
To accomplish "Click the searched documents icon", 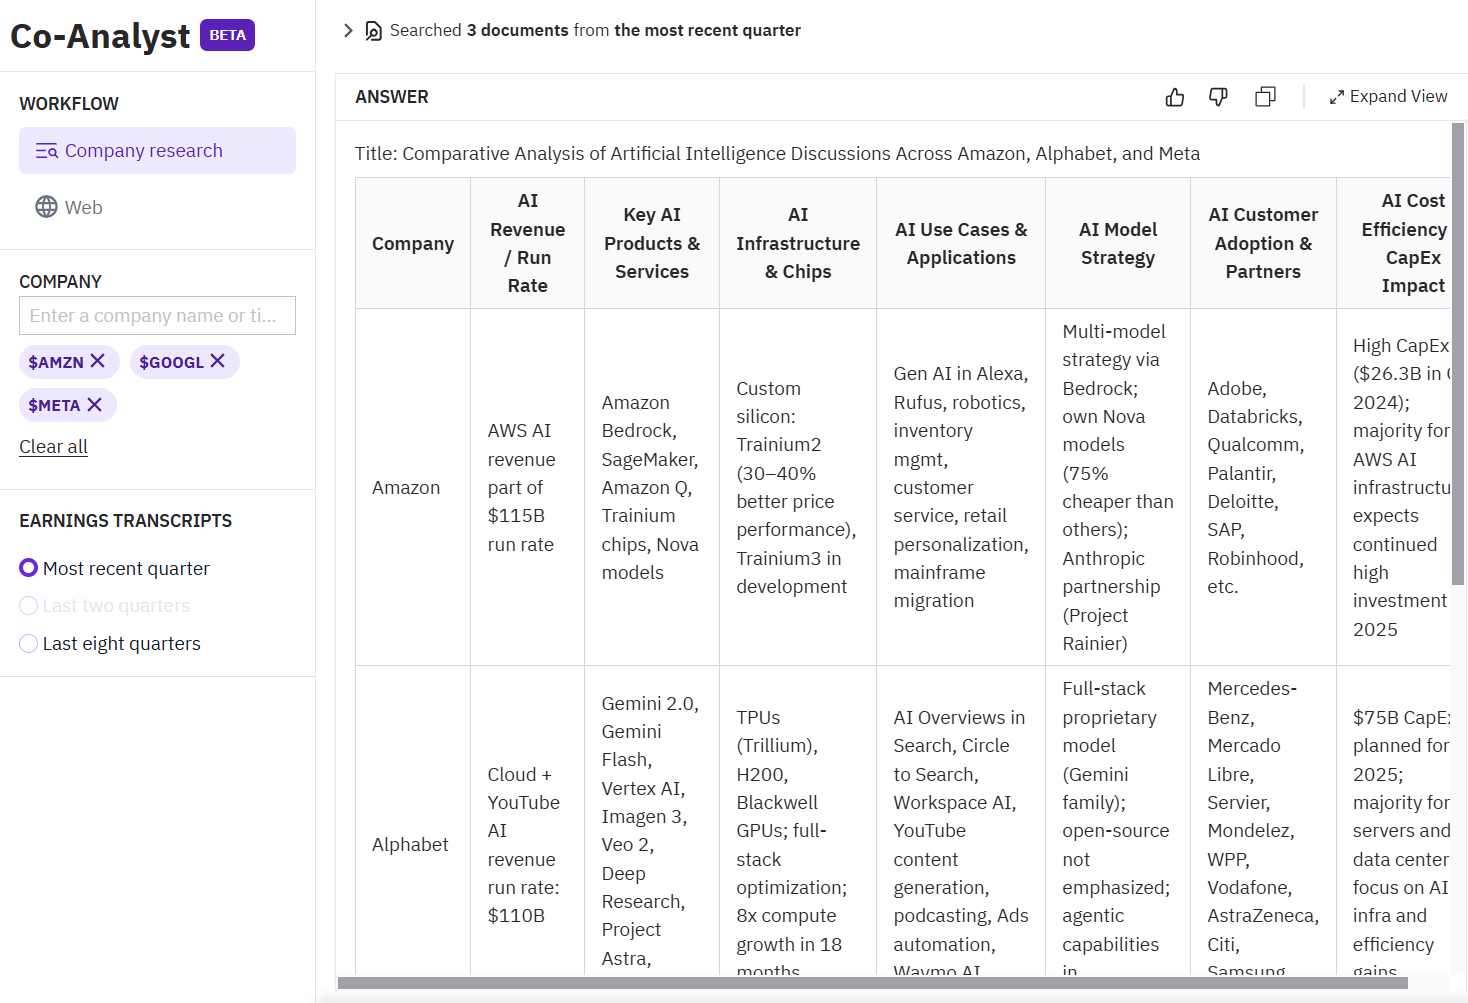I will (x=373, y=31).
